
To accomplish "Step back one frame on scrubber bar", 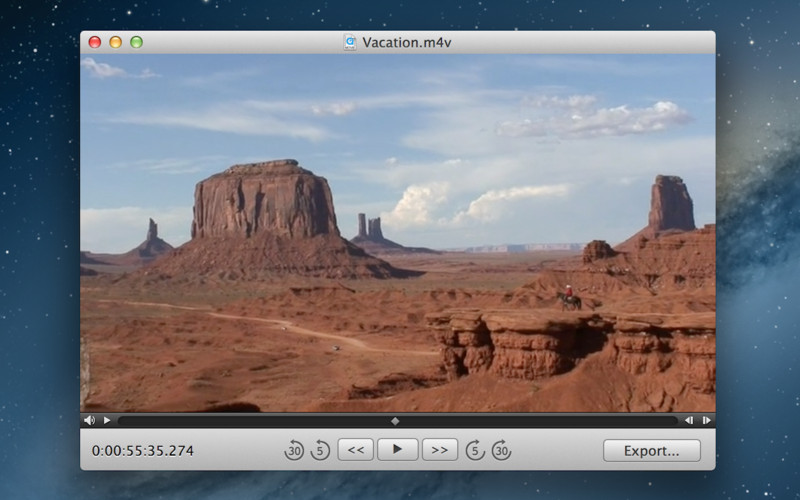I will 689,420.
